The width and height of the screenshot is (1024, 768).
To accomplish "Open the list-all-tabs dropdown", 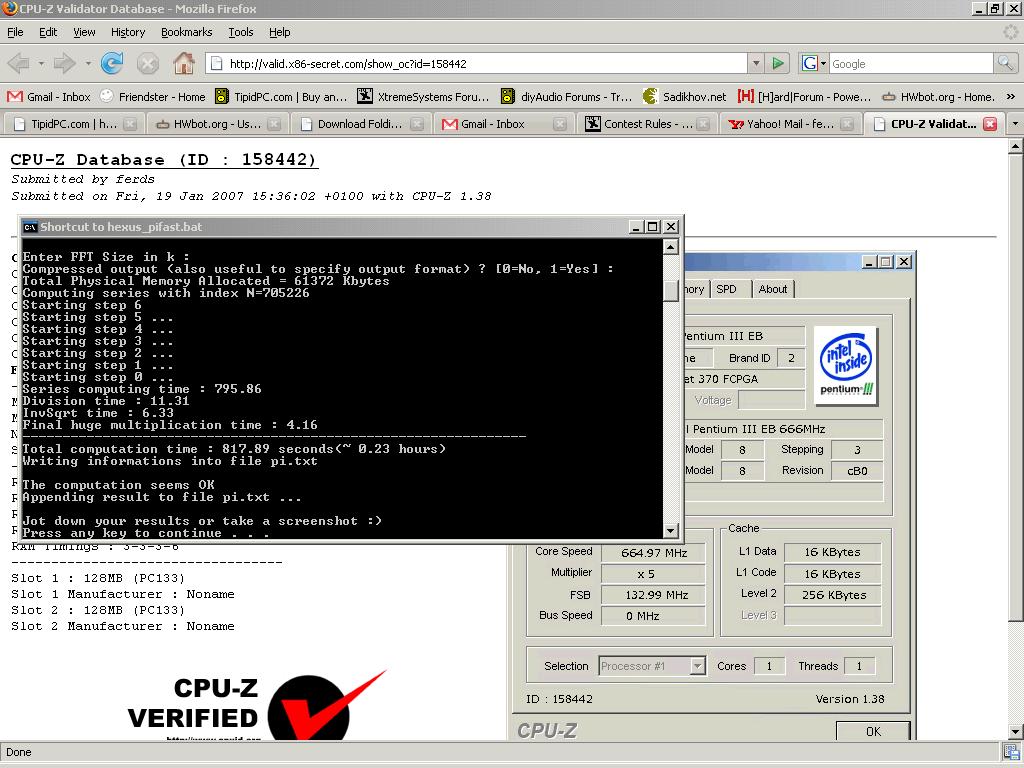I will (1015, 124).
